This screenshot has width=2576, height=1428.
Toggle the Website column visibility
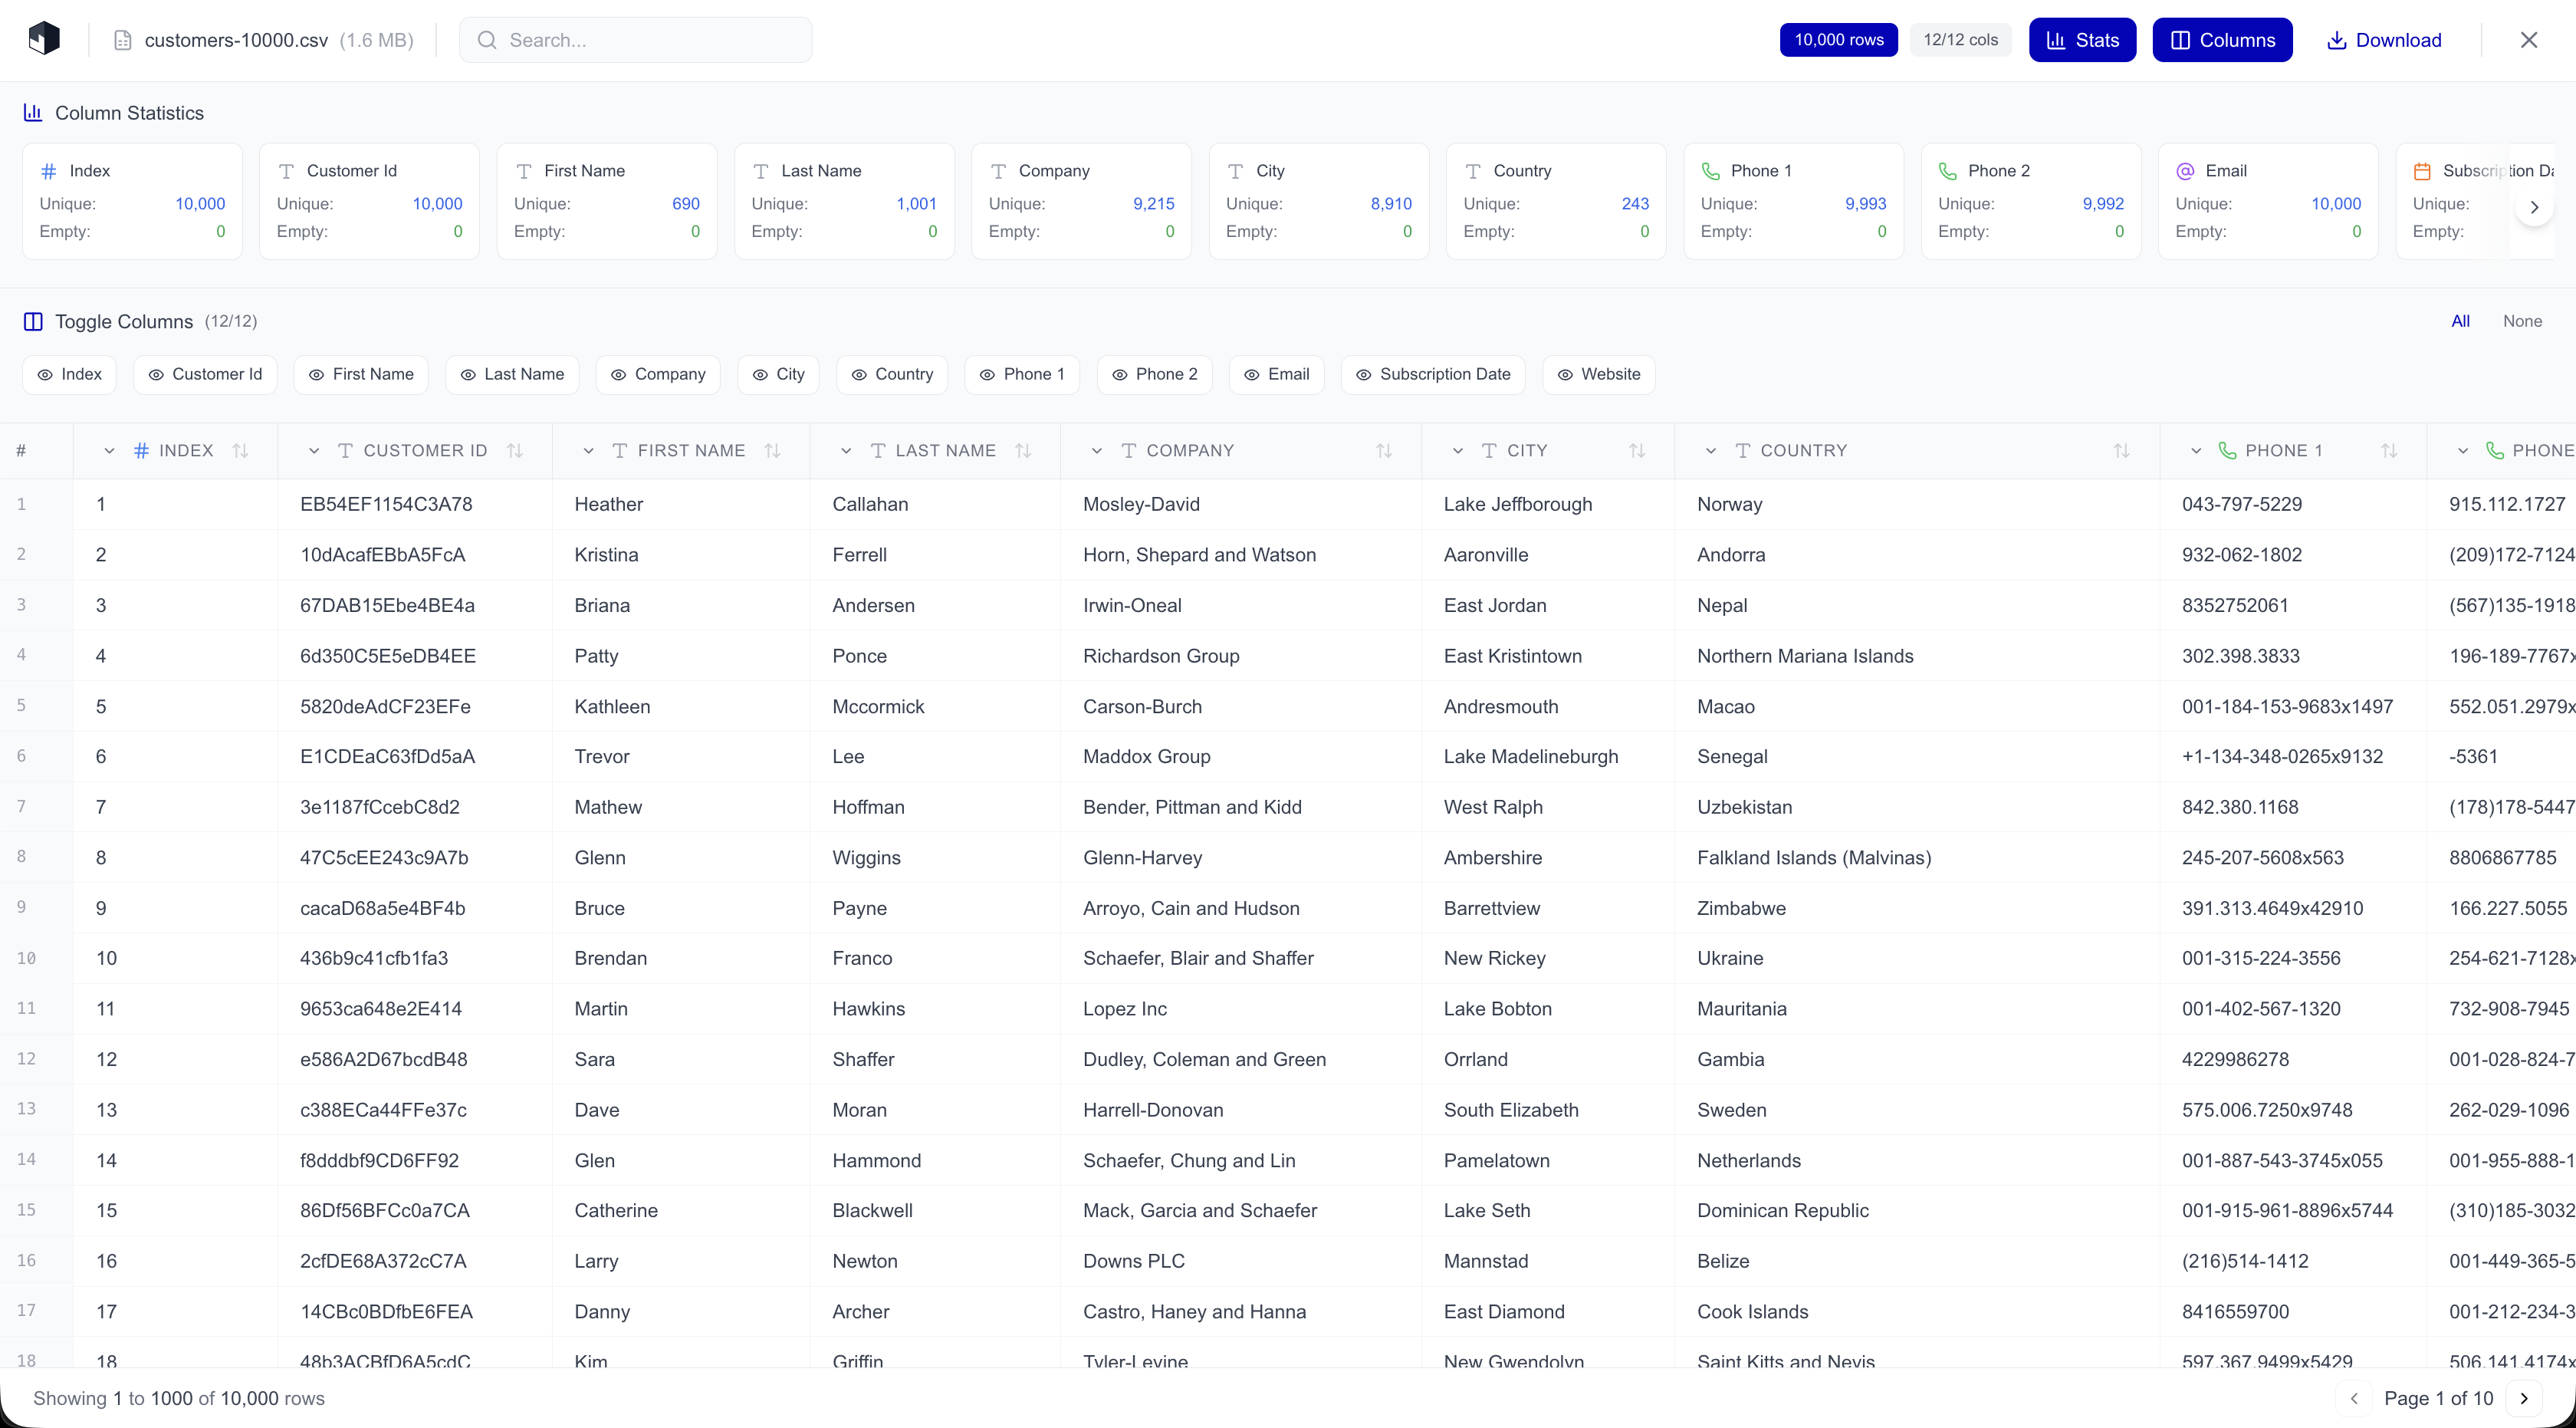[1598, 374]
